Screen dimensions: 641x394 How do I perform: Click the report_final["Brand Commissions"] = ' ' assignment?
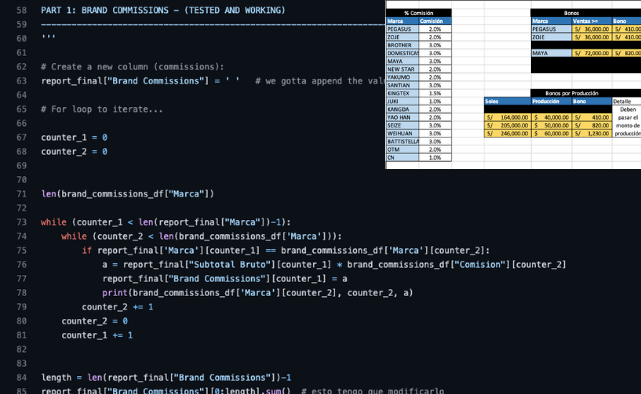pyautogui.click(x=140, y=81)
